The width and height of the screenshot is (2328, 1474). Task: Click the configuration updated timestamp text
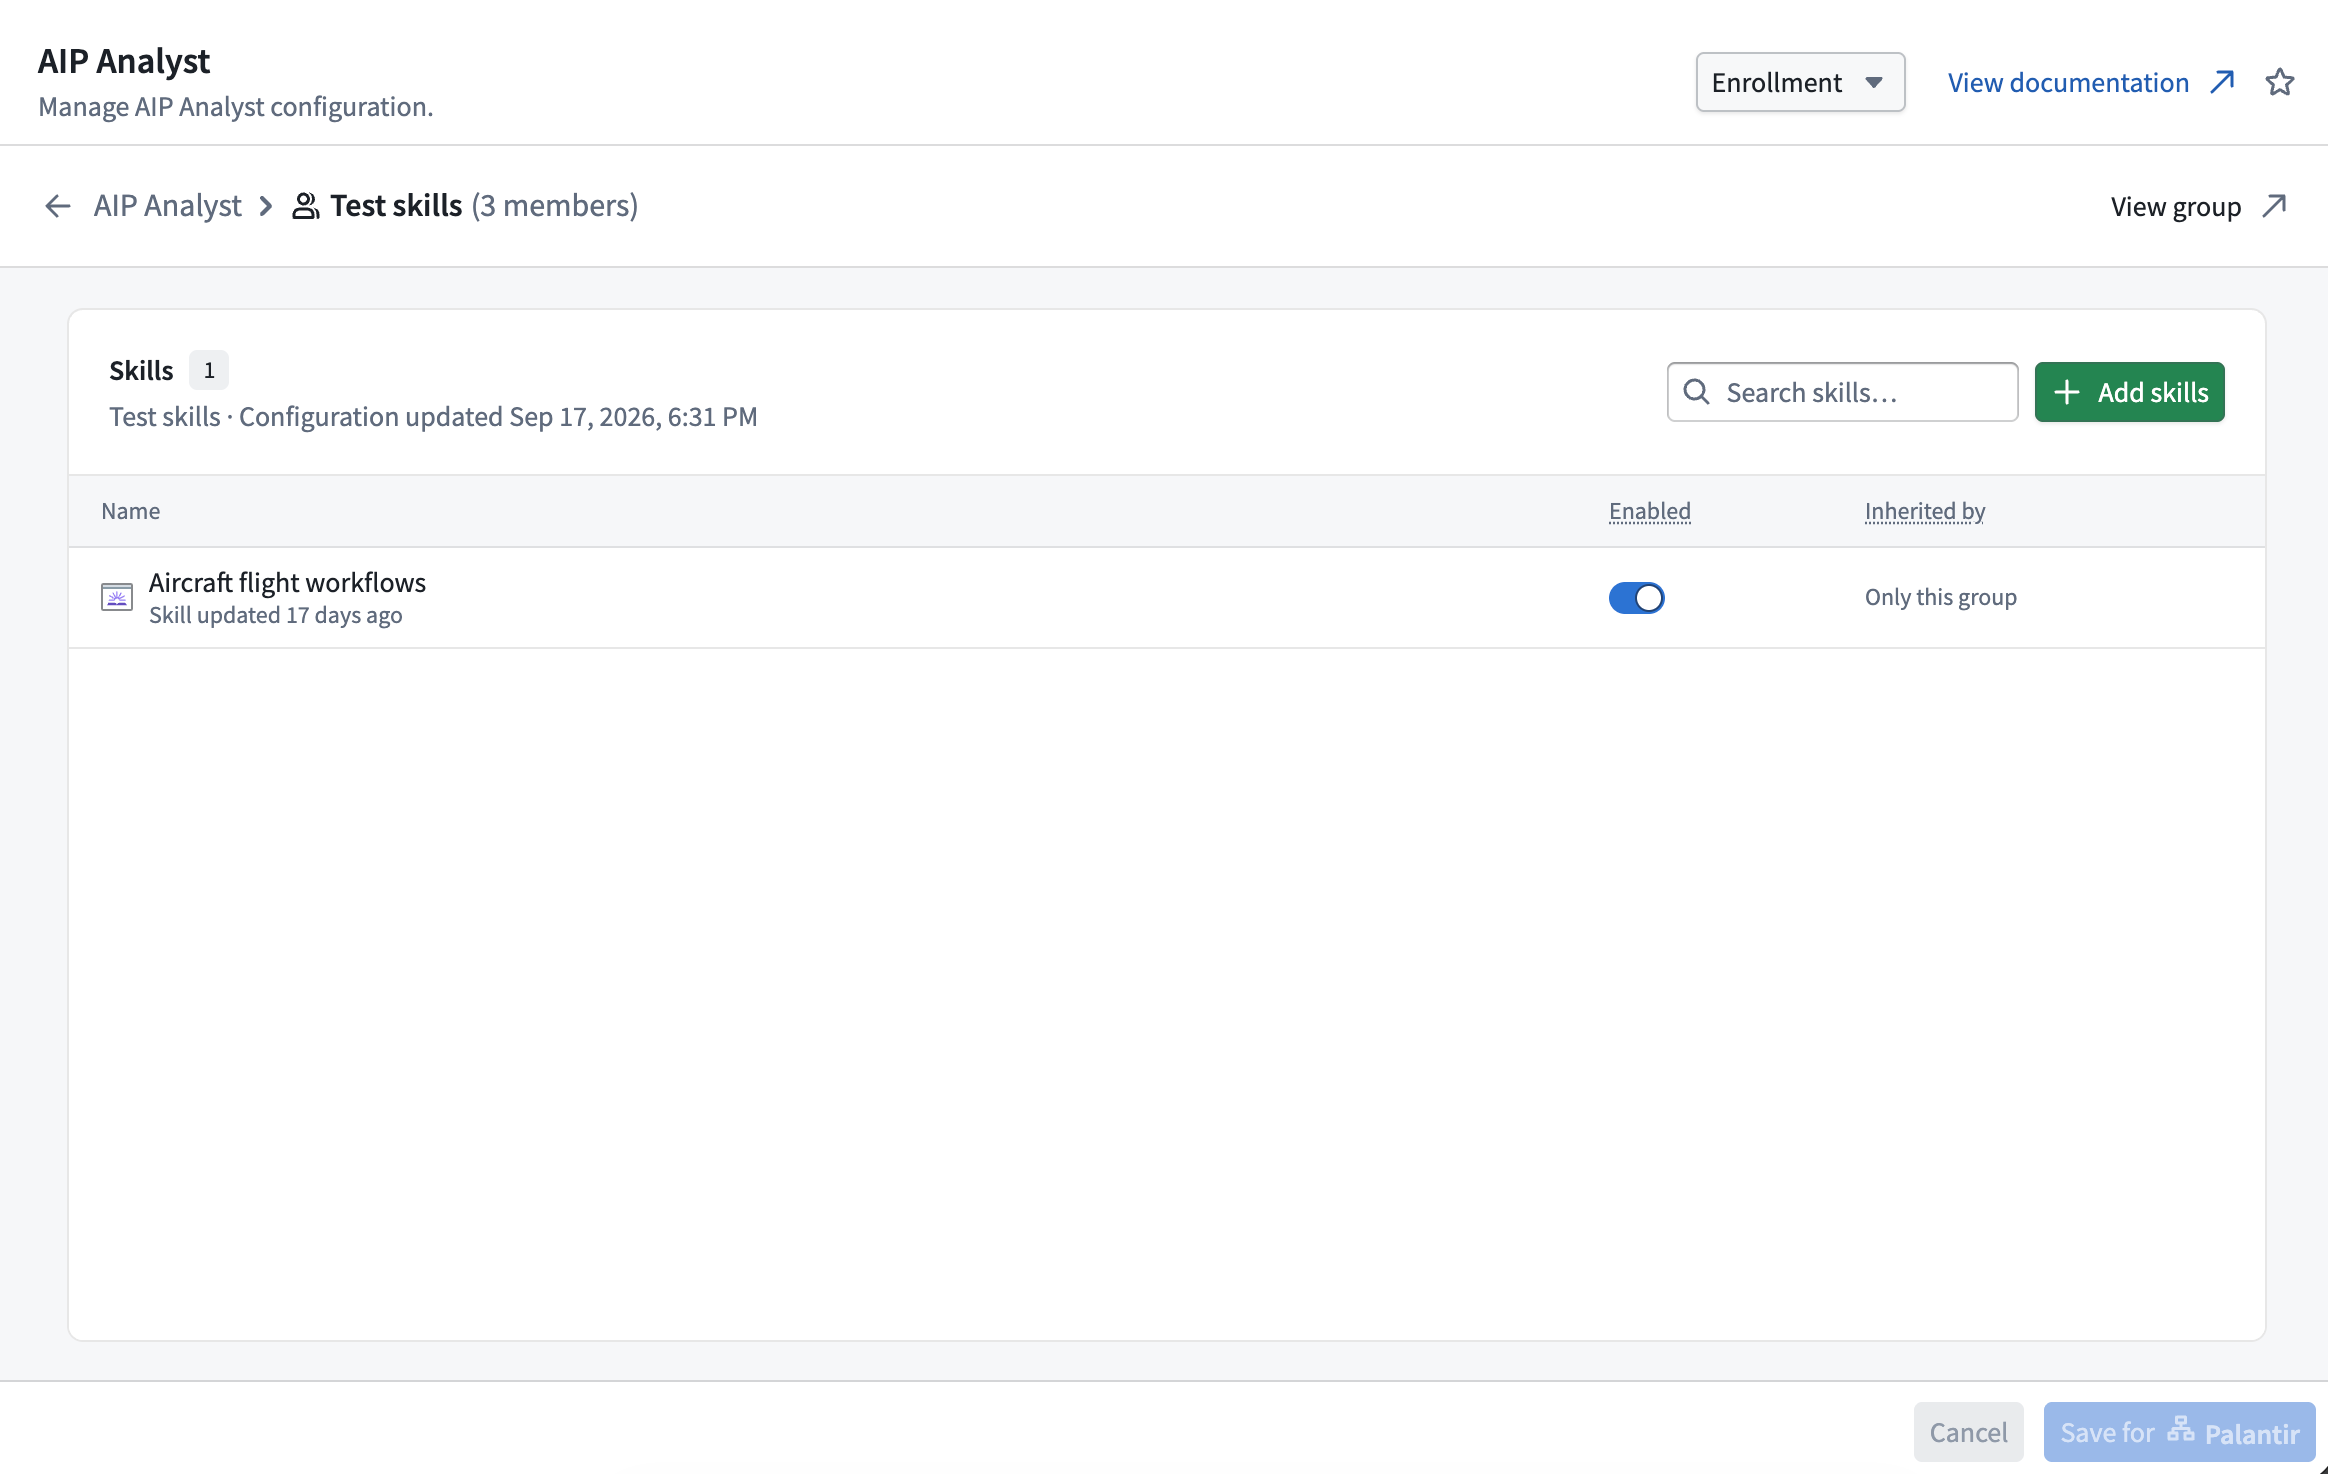click(x=498, y=417)
